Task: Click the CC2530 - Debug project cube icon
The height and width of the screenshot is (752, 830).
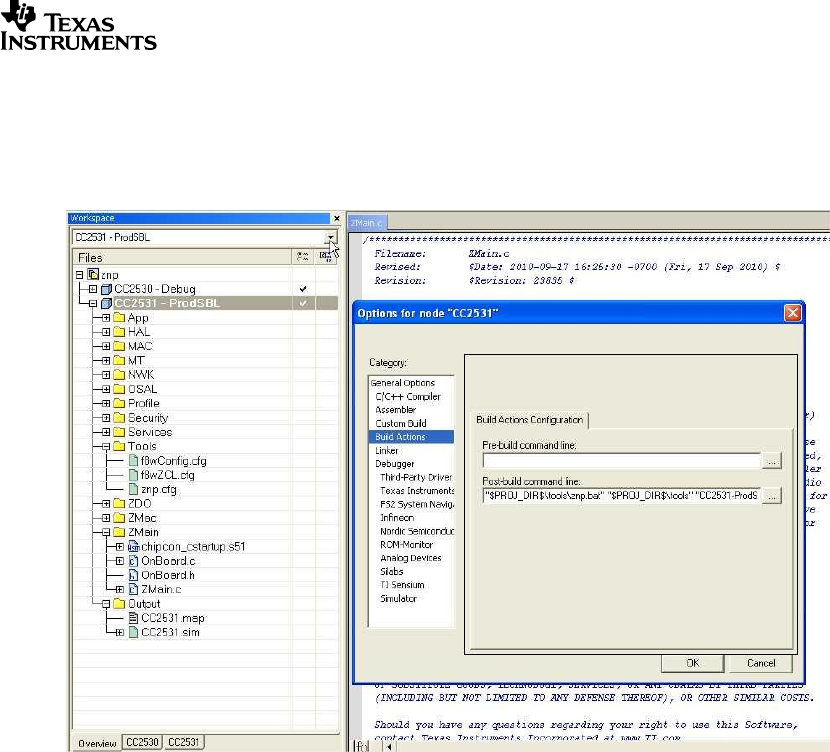Action: click(x=106, y=289)
